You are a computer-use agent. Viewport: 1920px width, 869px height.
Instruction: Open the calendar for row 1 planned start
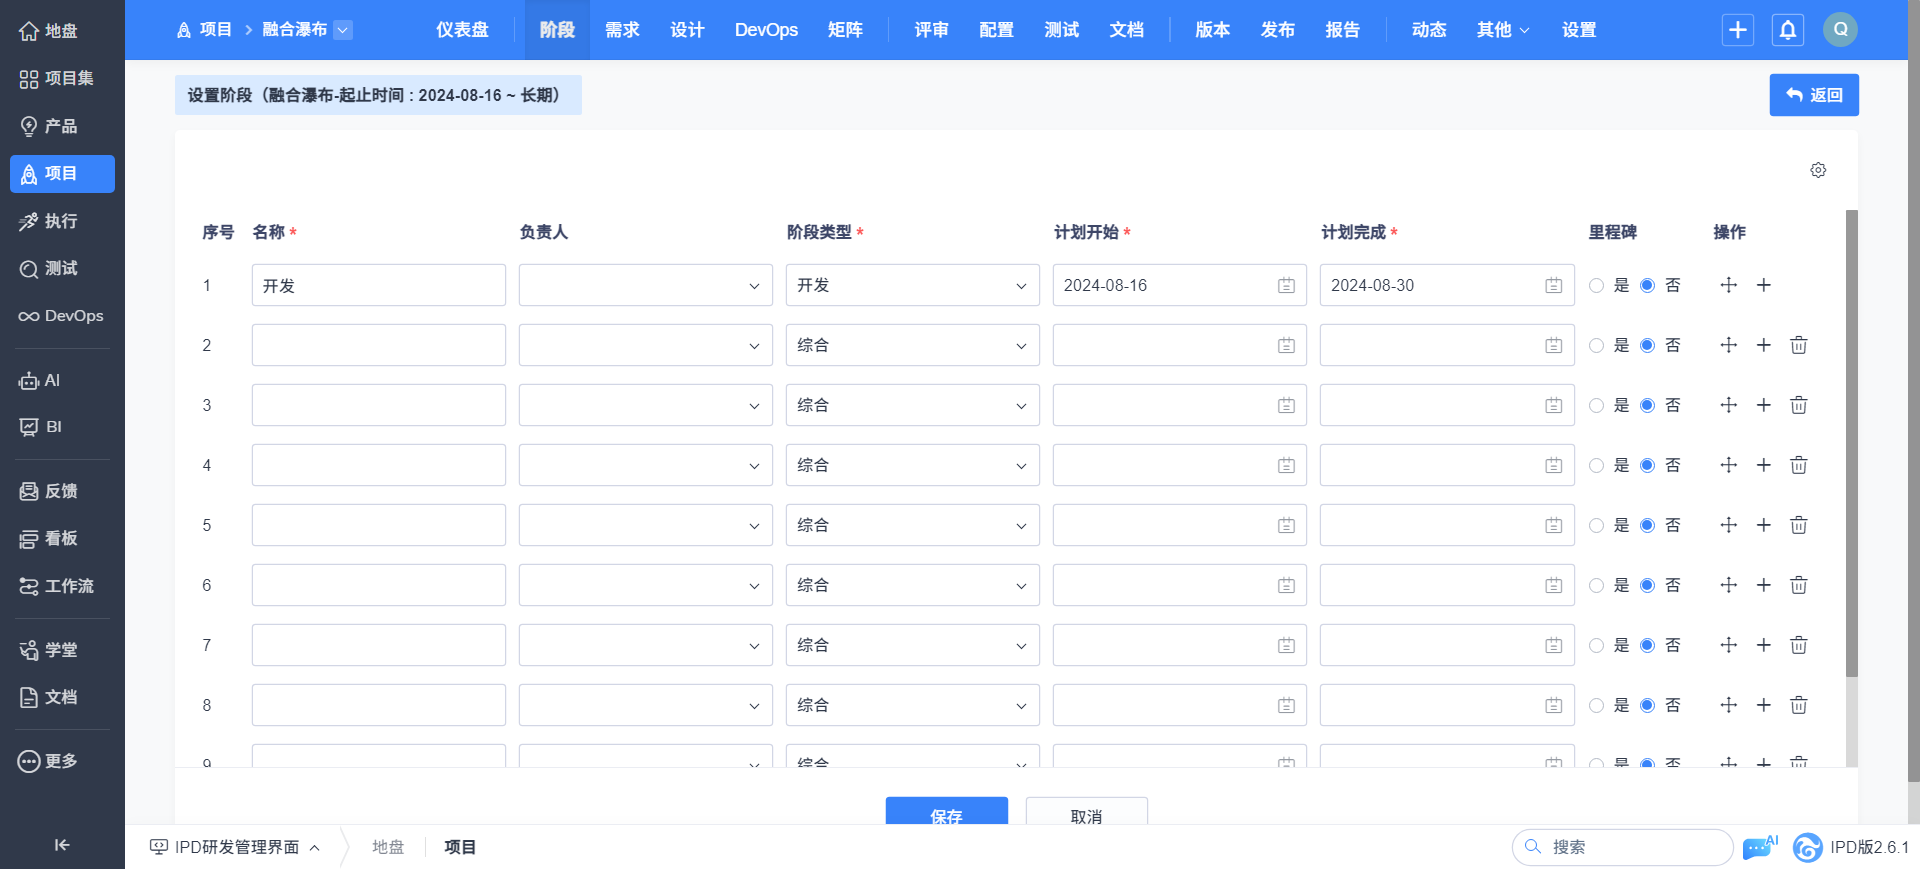(1286, 286)
